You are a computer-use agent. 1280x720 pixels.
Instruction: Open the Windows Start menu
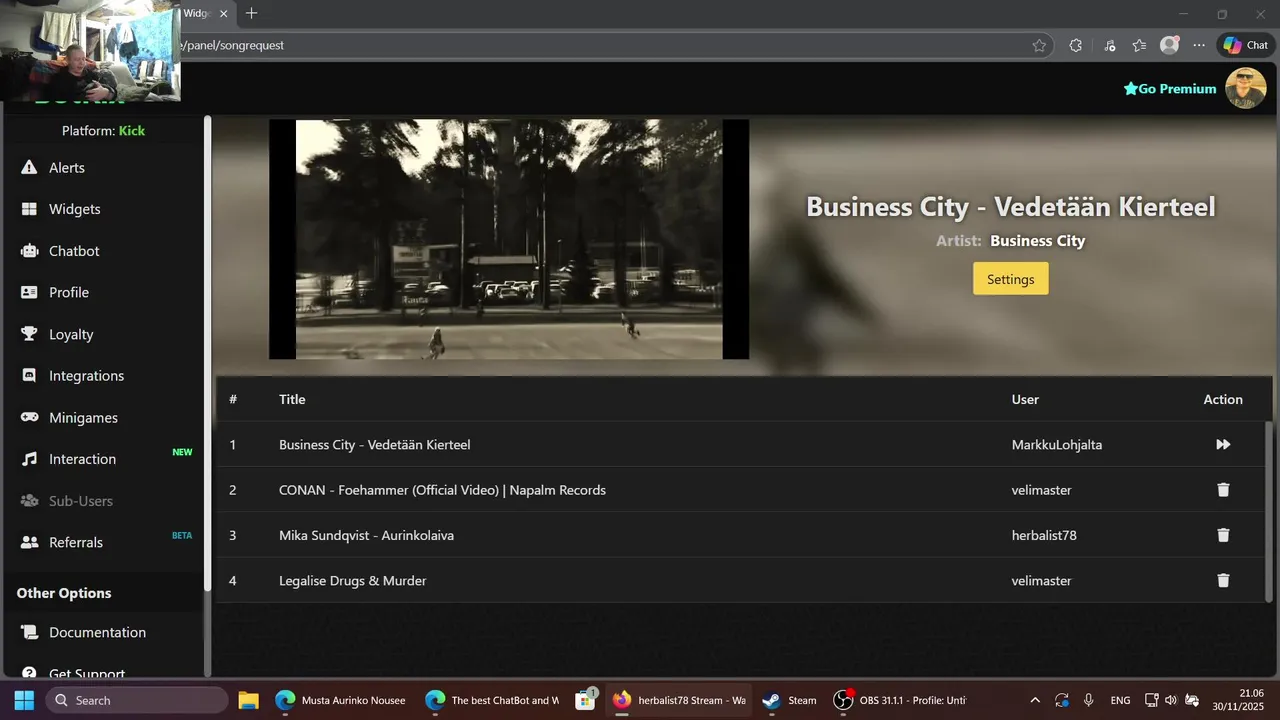[x=24, y=700]
